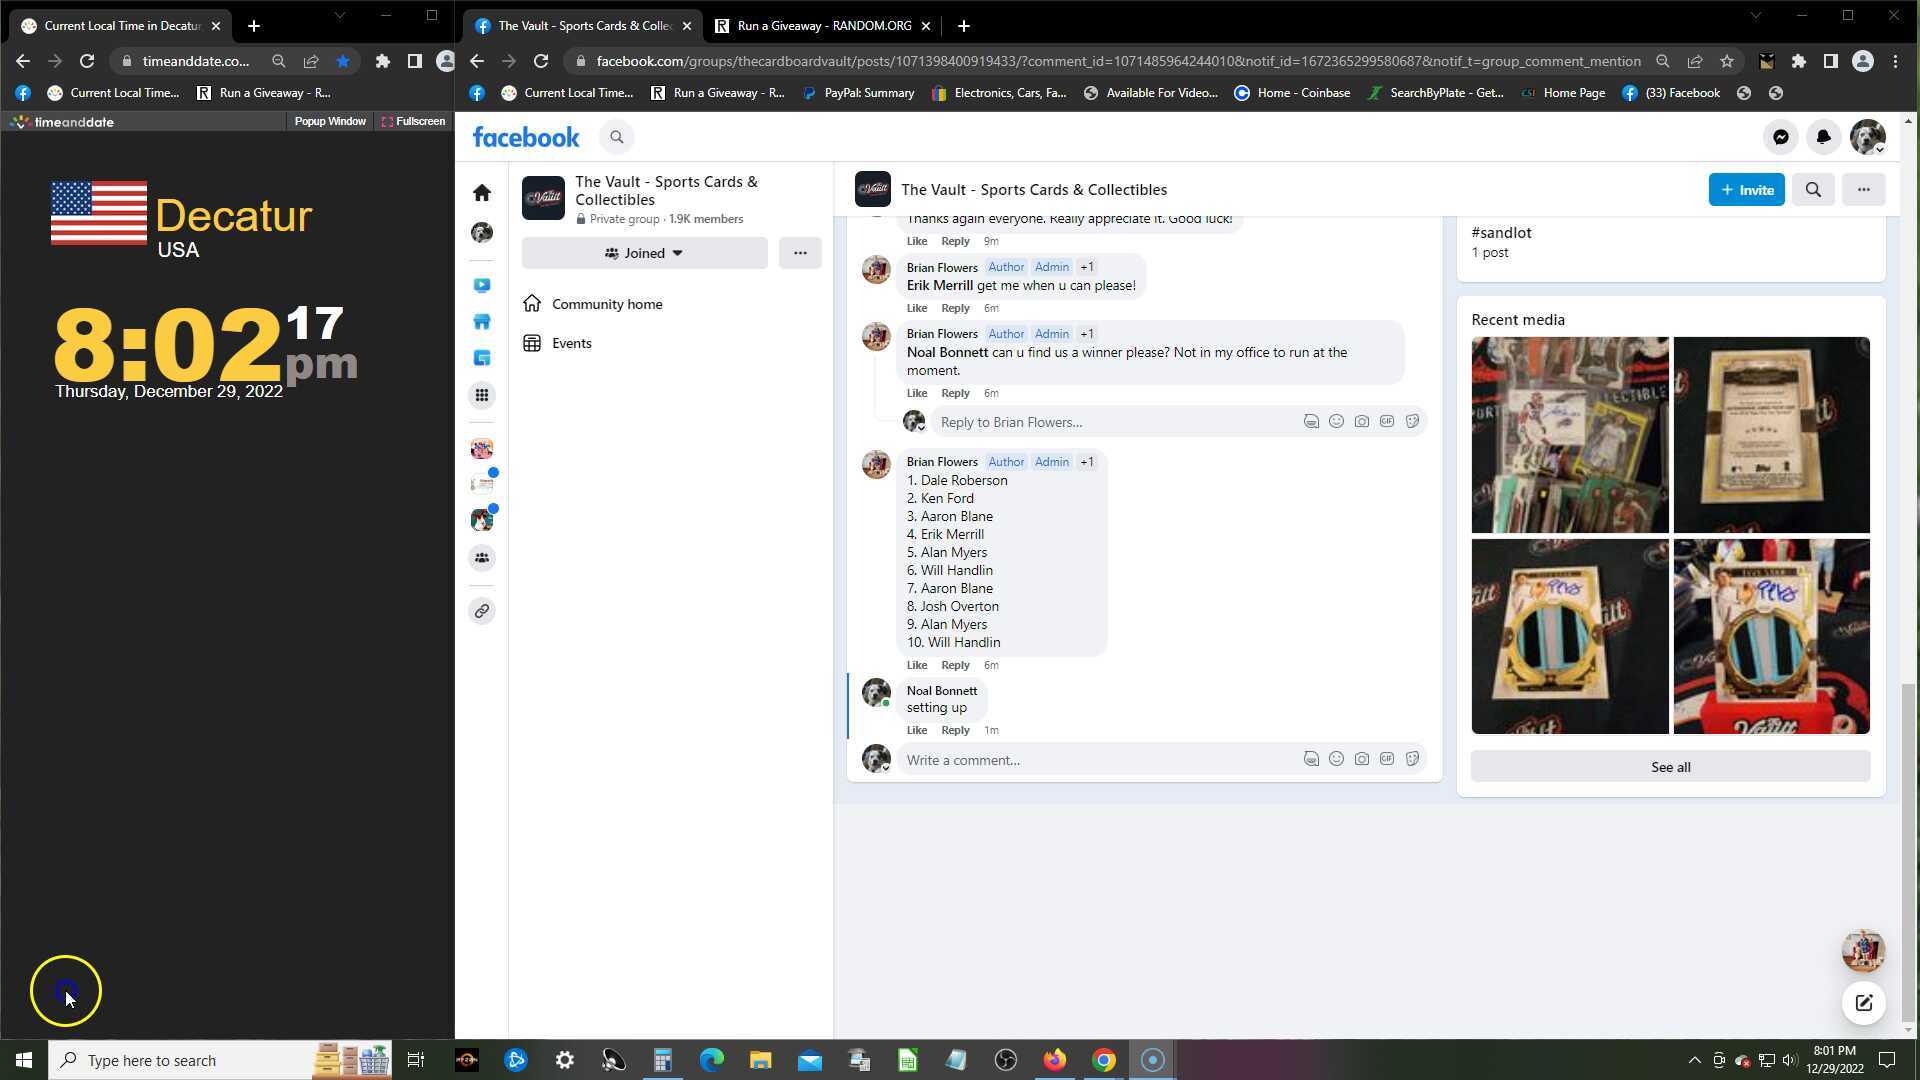Open Marketplace icon in left sidebar
Screen dimensions: 1920x1080
point(482,322)
